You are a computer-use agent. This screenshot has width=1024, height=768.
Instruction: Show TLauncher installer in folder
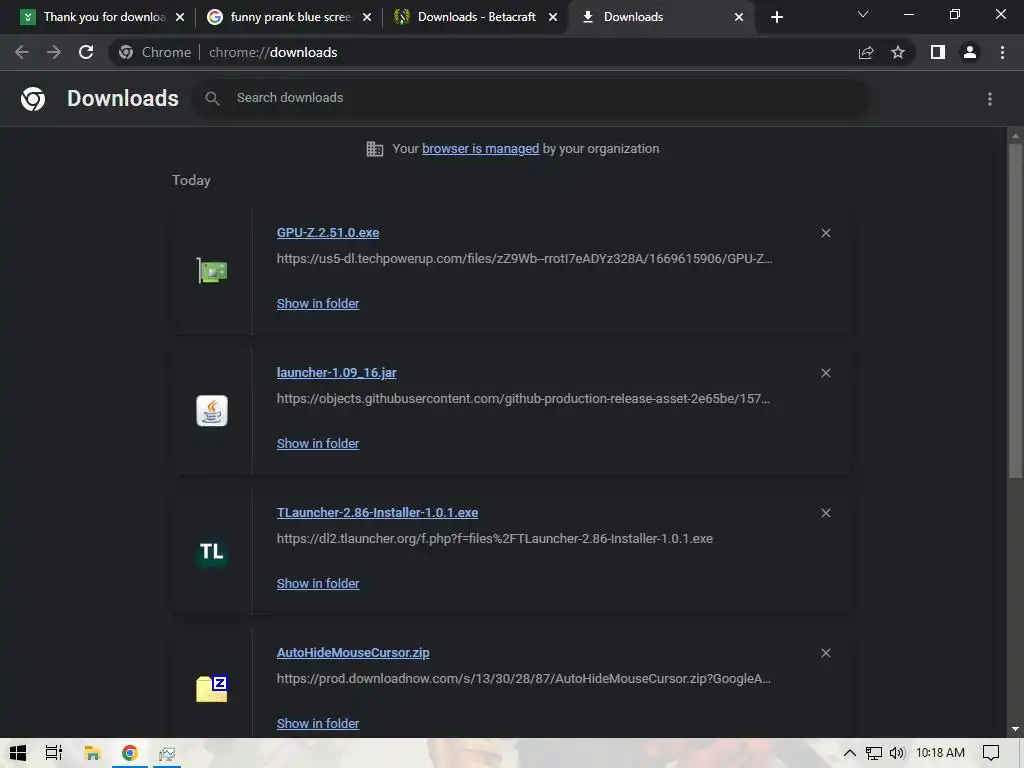pos(318,584)
